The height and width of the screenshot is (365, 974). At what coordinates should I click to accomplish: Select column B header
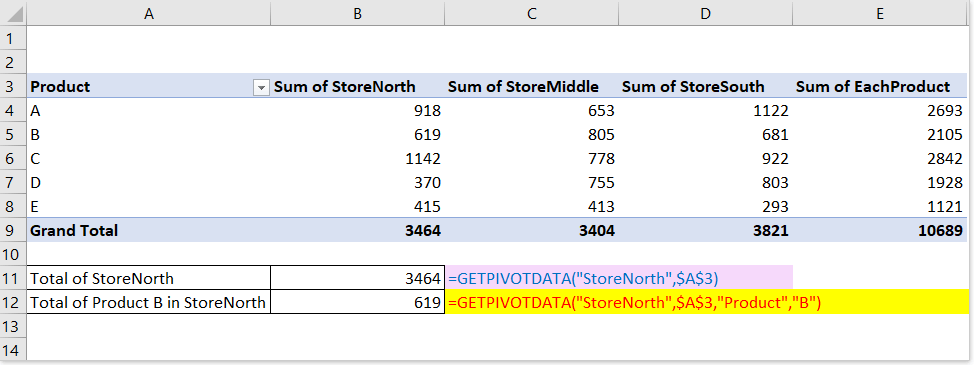(x=358, y=13)
